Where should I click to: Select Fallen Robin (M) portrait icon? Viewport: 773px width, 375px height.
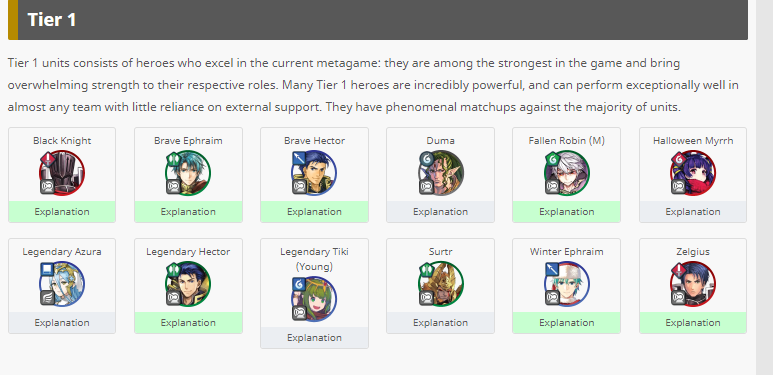click(566, 173)
